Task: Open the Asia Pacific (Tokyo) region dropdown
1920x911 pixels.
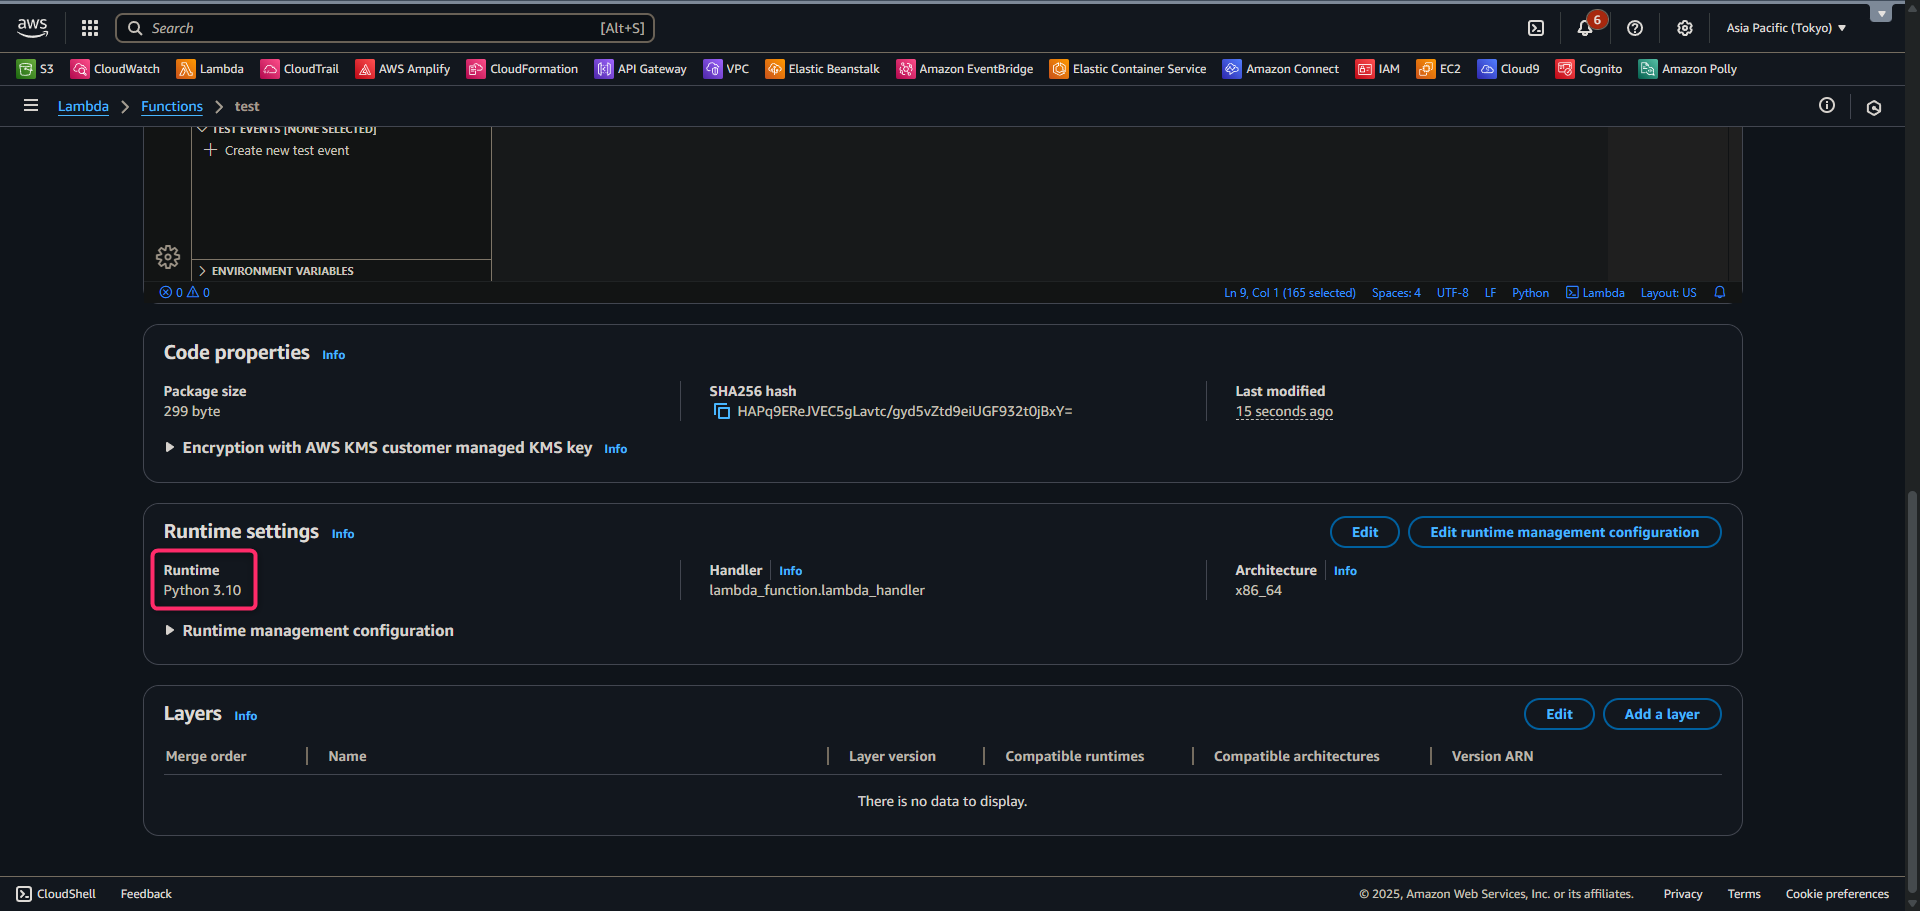Action: pos(1786,28)
